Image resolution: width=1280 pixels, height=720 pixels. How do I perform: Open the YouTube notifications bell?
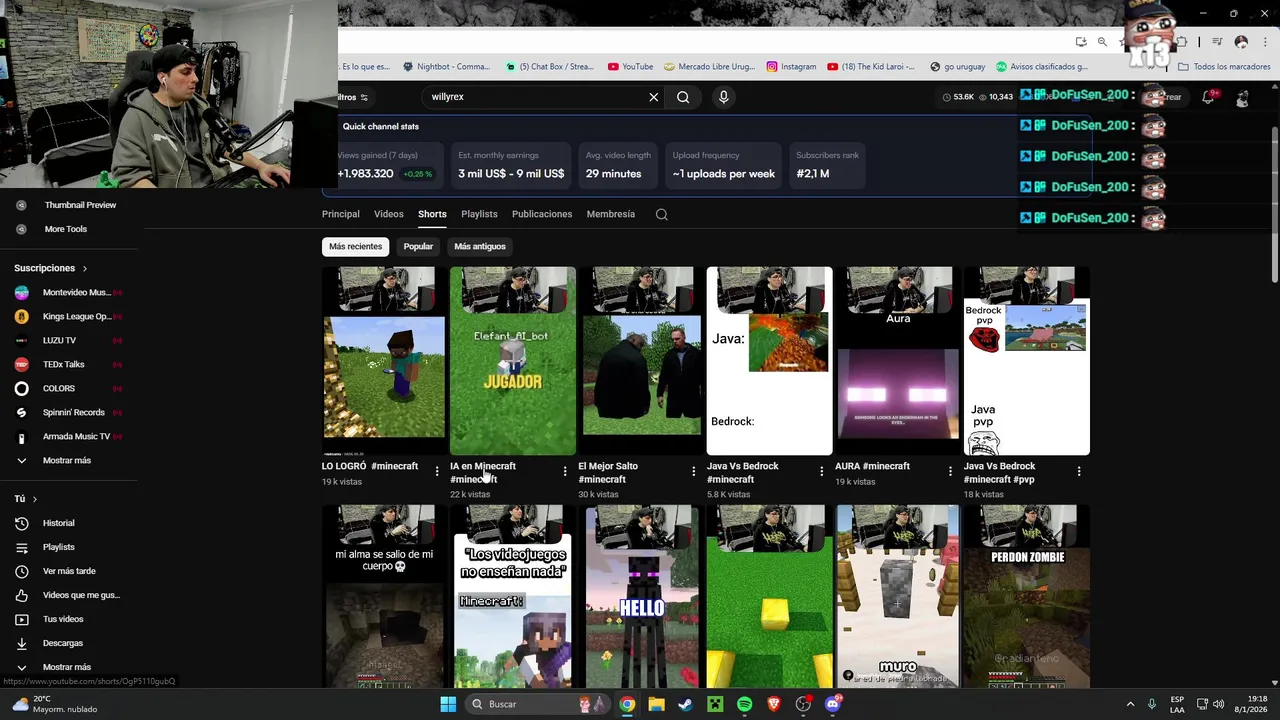1208,97
